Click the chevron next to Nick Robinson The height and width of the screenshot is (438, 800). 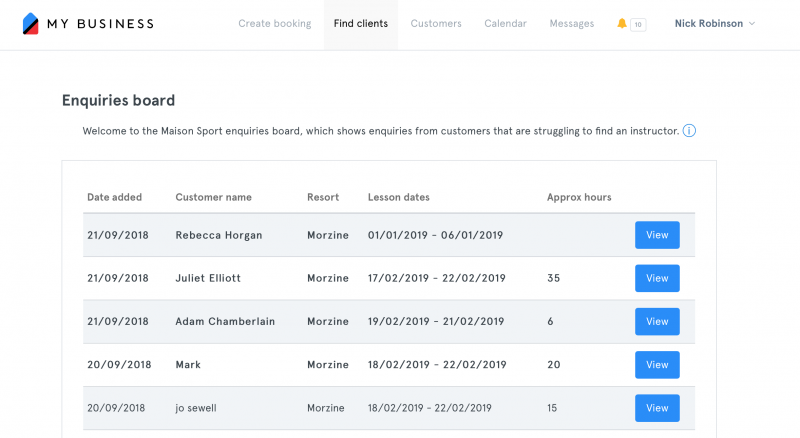coord(752,23)
